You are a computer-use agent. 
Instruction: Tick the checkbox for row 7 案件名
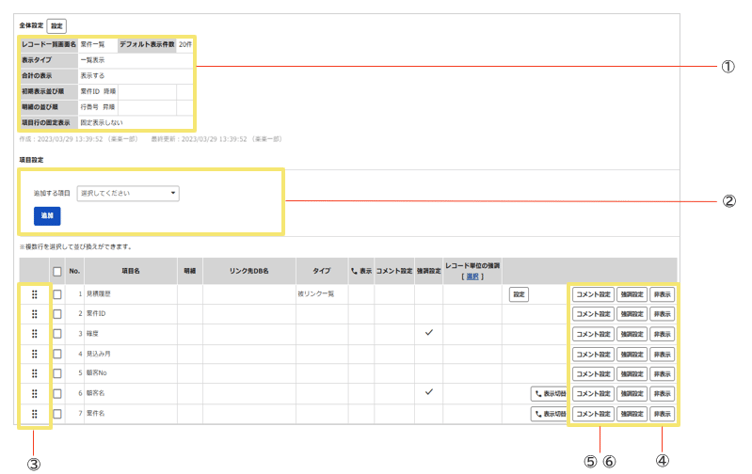57,414
